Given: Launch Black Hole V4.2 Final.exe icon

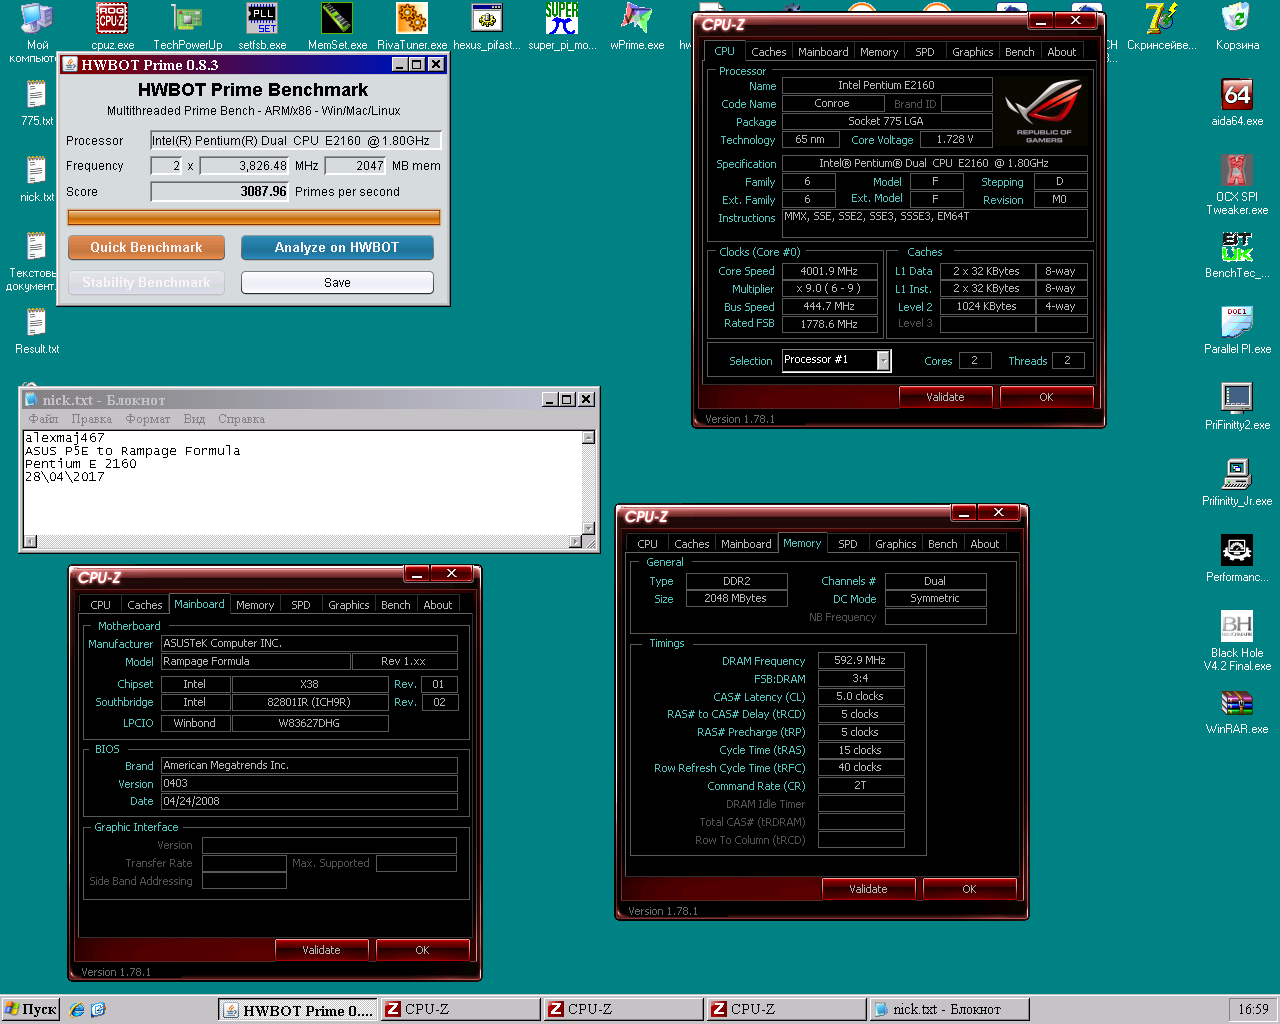Looking at the screenshot, I should point(1237,641).
